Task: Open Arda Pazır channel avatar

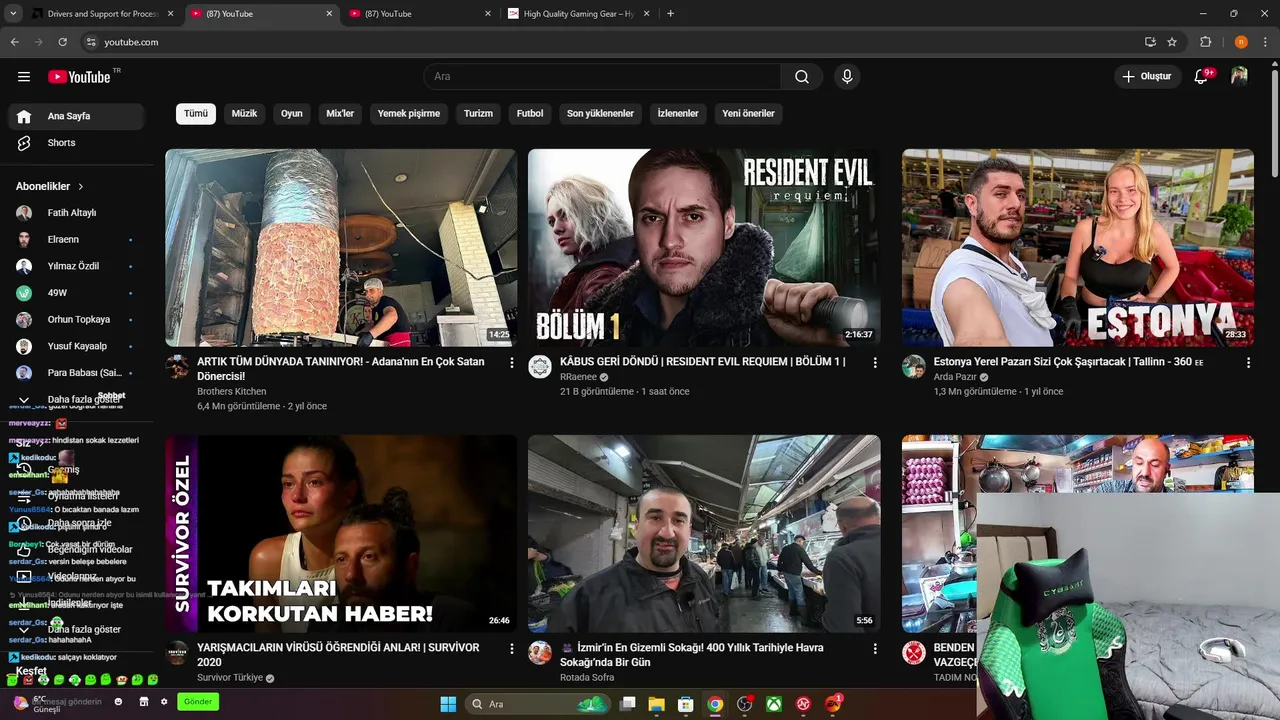Action: [x=914, y=366]
